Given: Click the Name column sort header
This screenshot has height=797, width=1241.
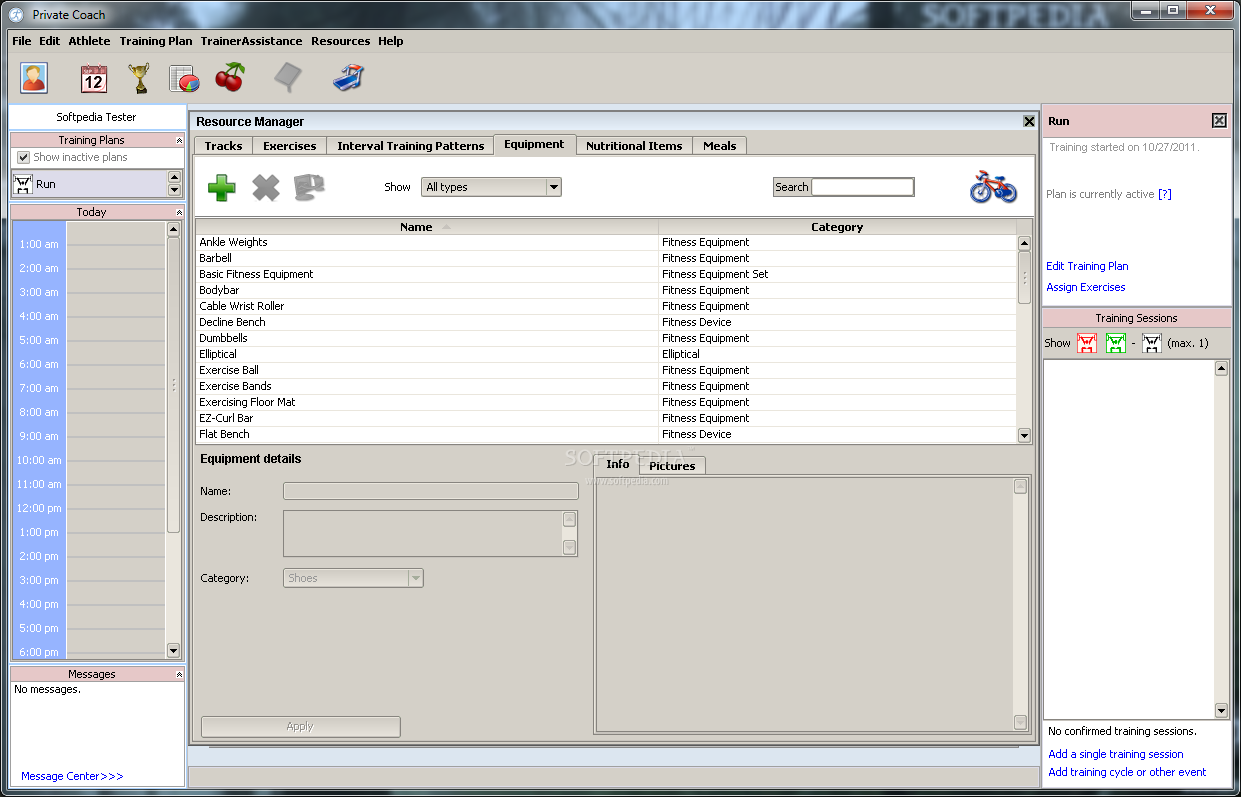Looking at the screenshot, I should click(427, 227).
